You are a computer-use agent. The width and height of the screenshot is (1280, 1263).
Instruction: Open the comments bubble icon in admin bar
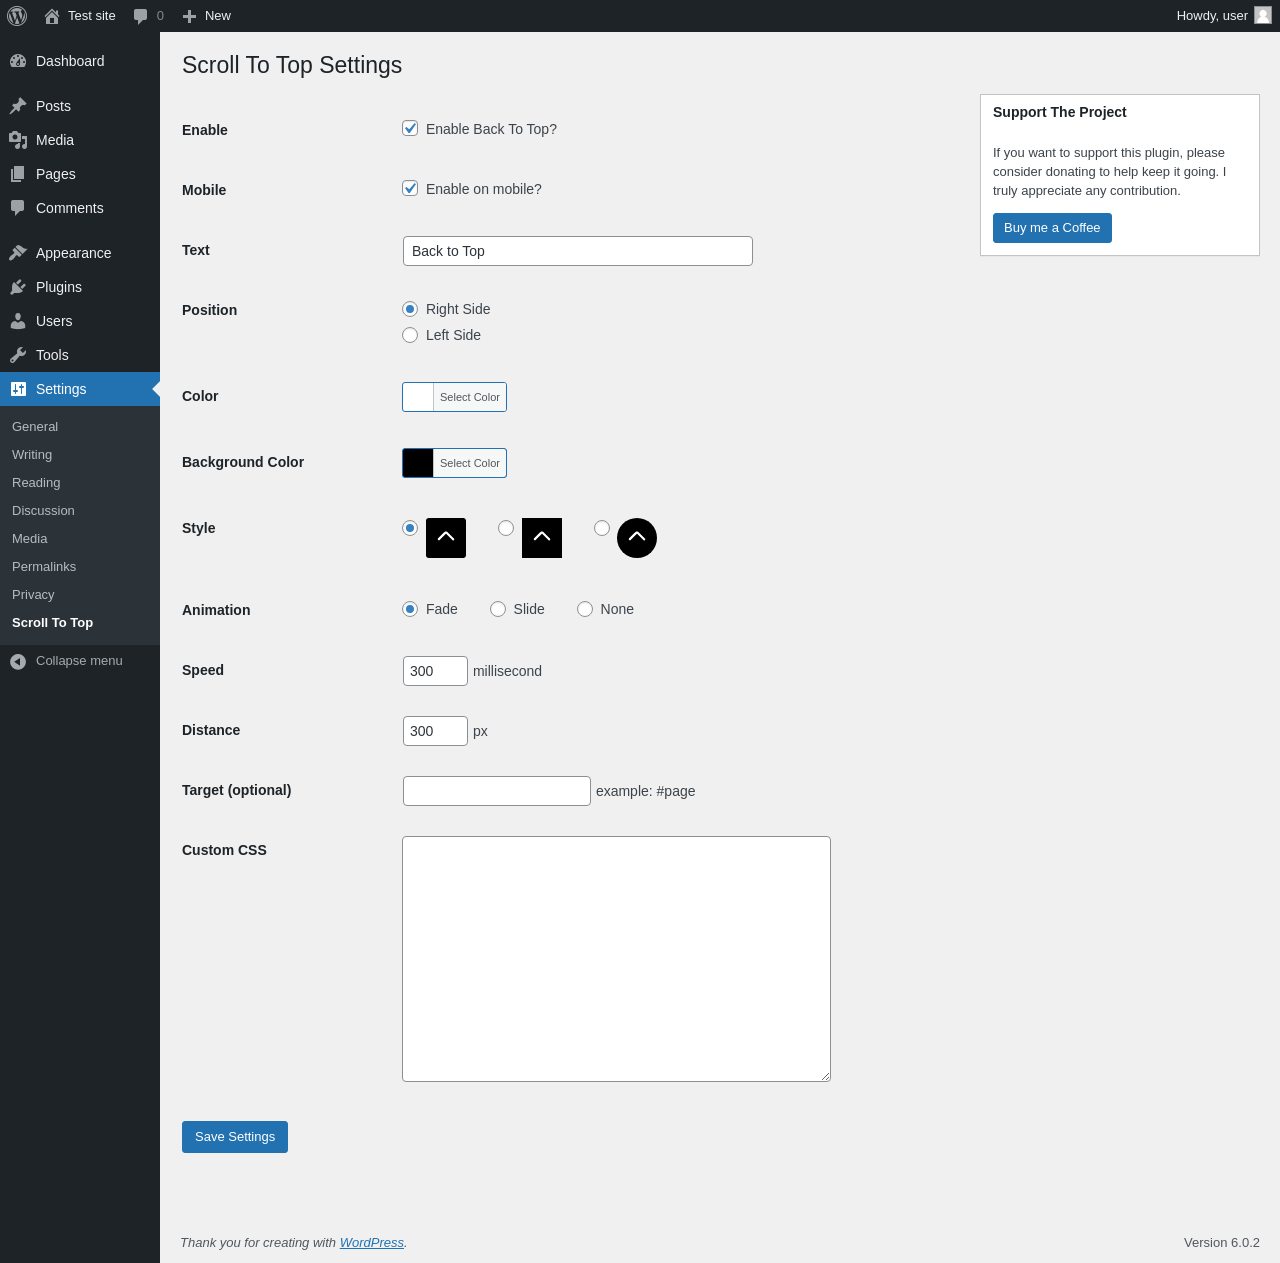(141, 16)
